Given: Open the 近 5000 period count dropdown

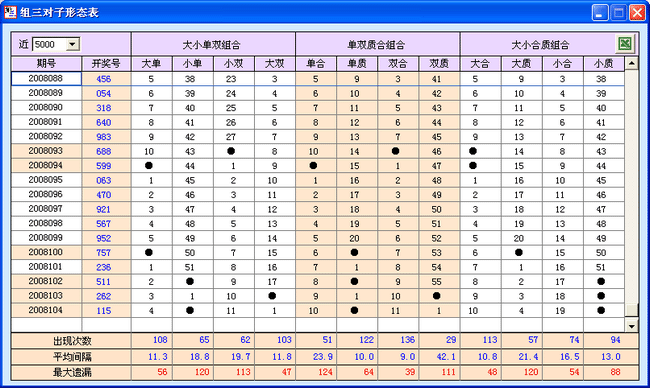Looking at the screenshot, I should (x=73, y=44).
